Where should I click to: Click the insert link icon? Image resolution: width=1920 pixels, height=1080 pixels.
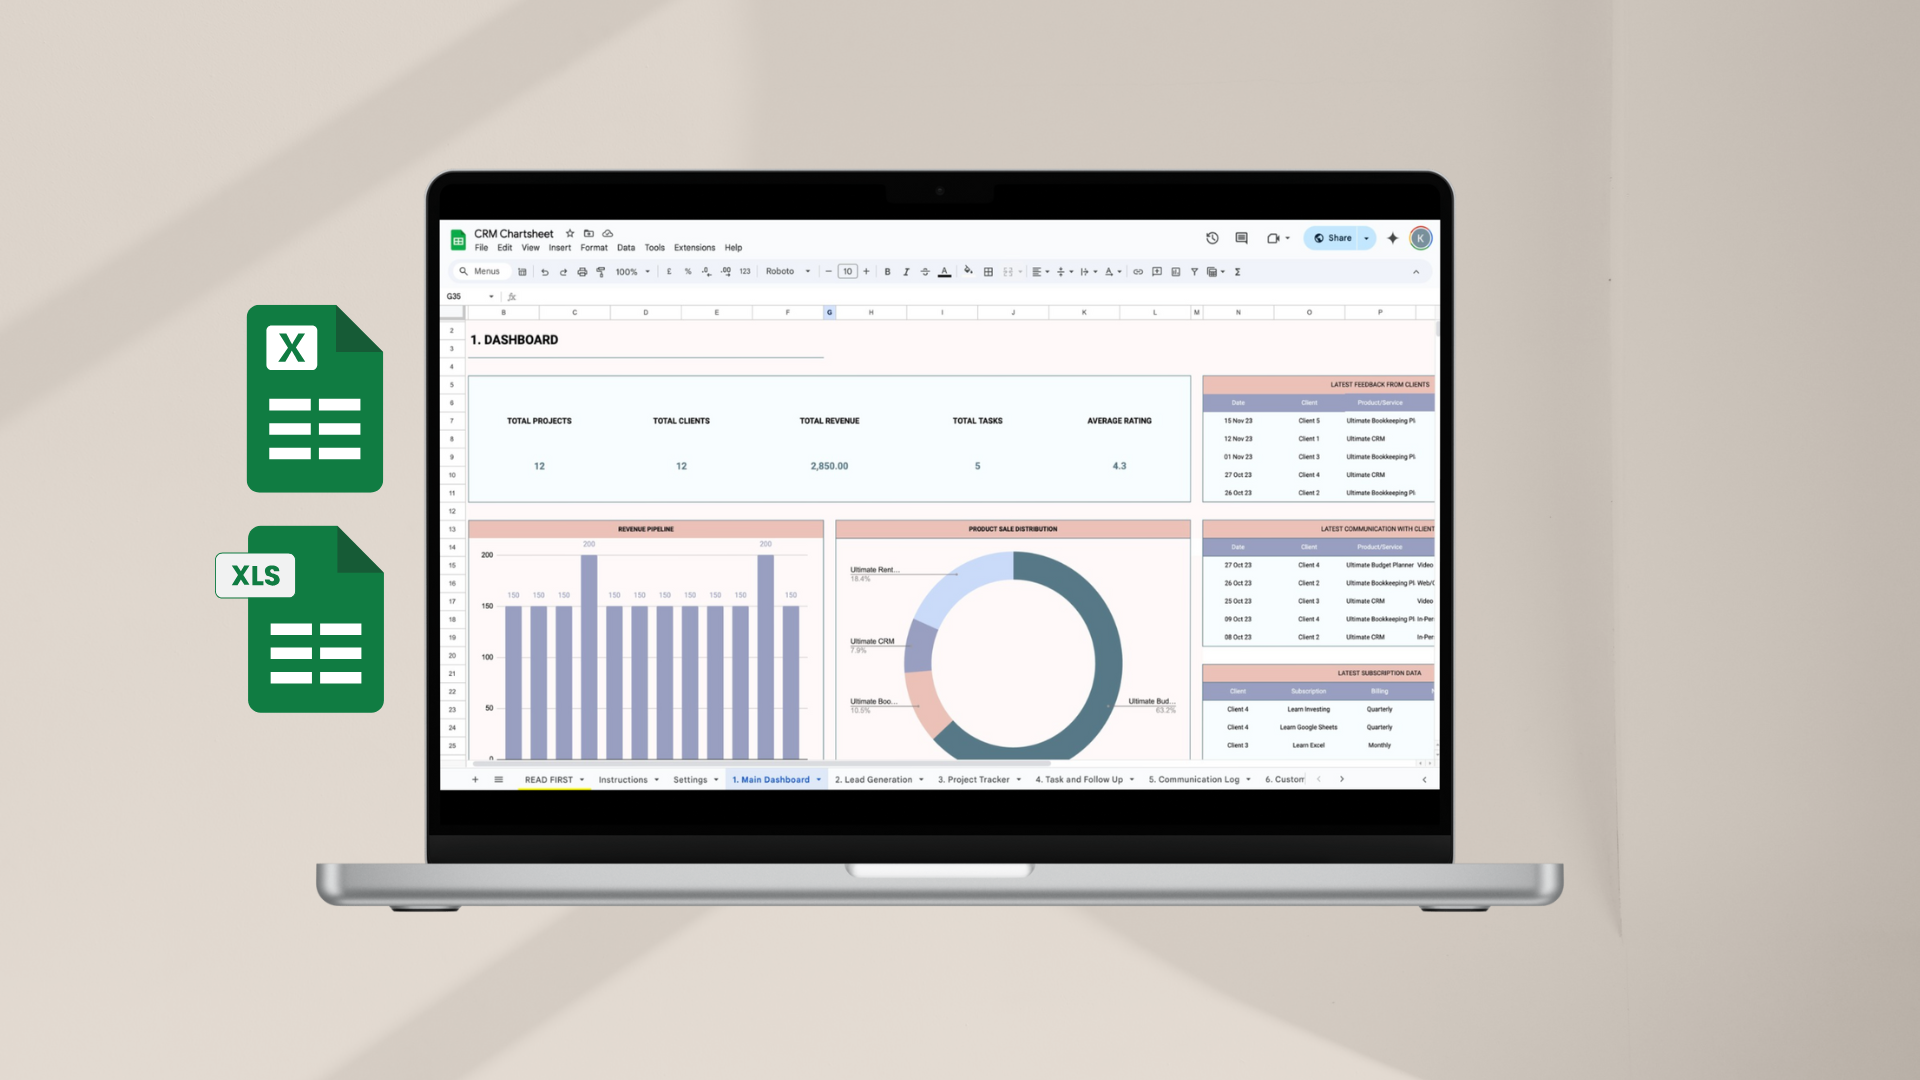coord(1138,272)
